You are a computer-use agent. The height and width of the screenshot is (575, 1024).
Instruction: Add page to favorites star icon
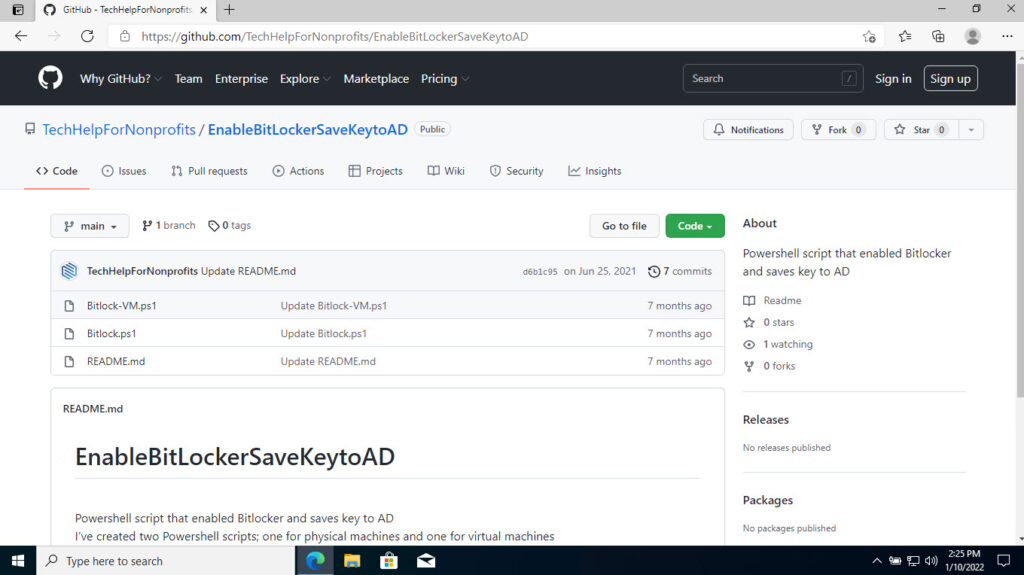(869, 37)
